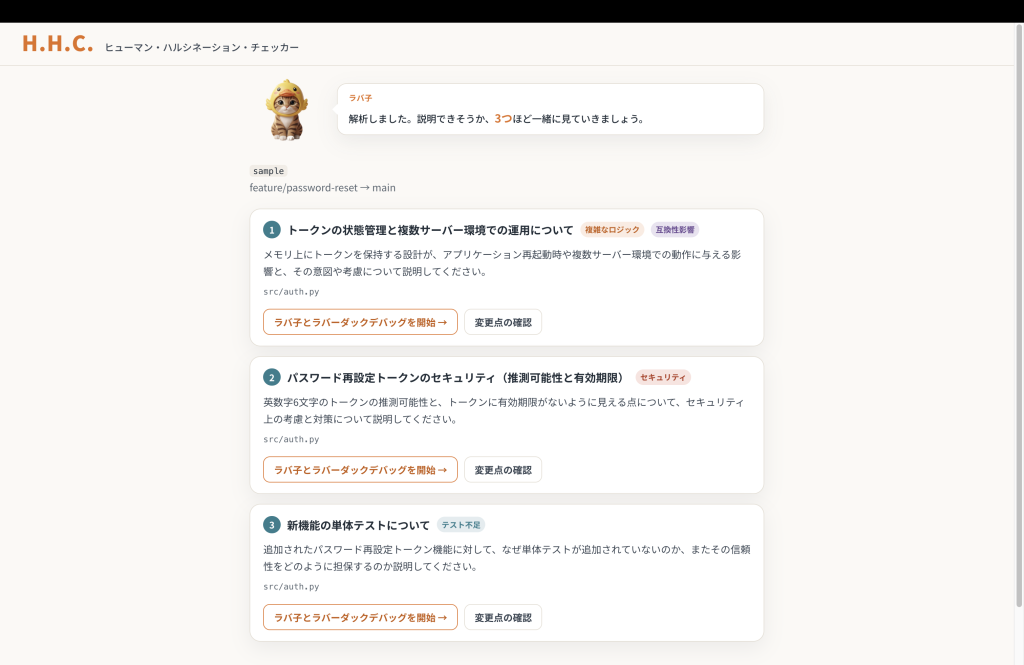The image size is (1024, 665).
Task: Click the H.H.C. logo in header
Action: click(x=57, y=44)
